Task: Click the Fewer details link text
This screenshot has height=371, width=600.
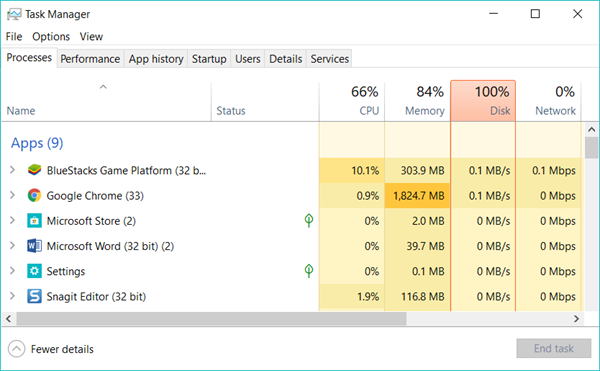Action: point(62,349)
